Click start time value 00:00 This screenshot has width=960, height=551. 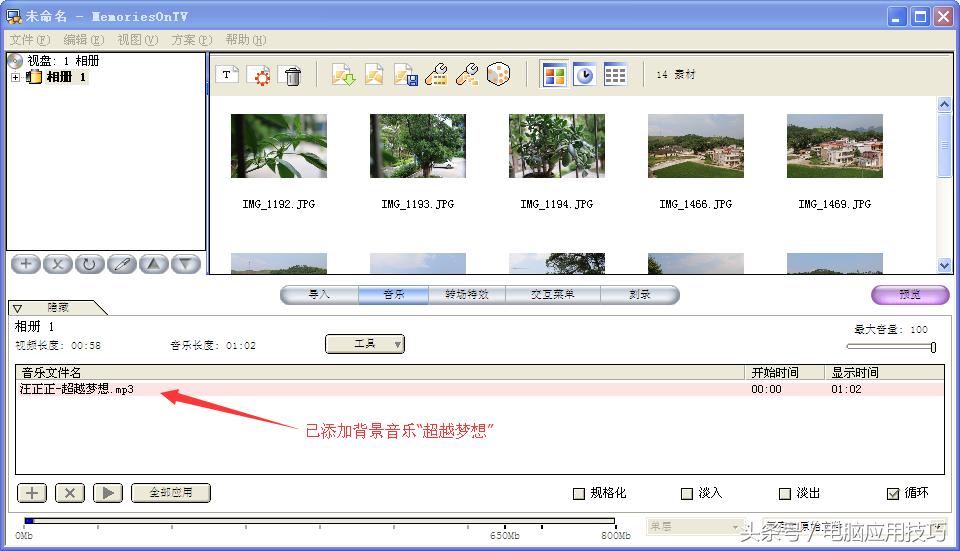[767, 389]
